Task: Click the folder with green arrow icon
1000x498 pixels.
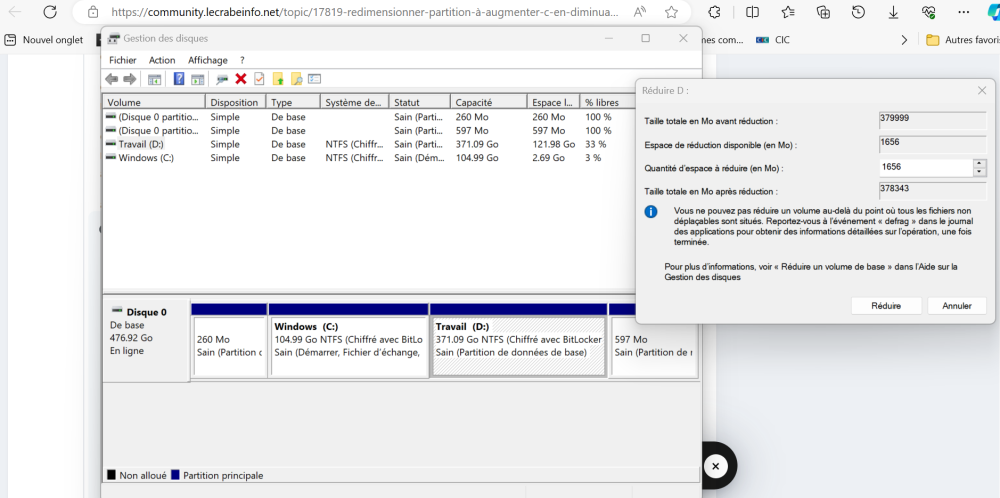Action: tap(278, 79)
